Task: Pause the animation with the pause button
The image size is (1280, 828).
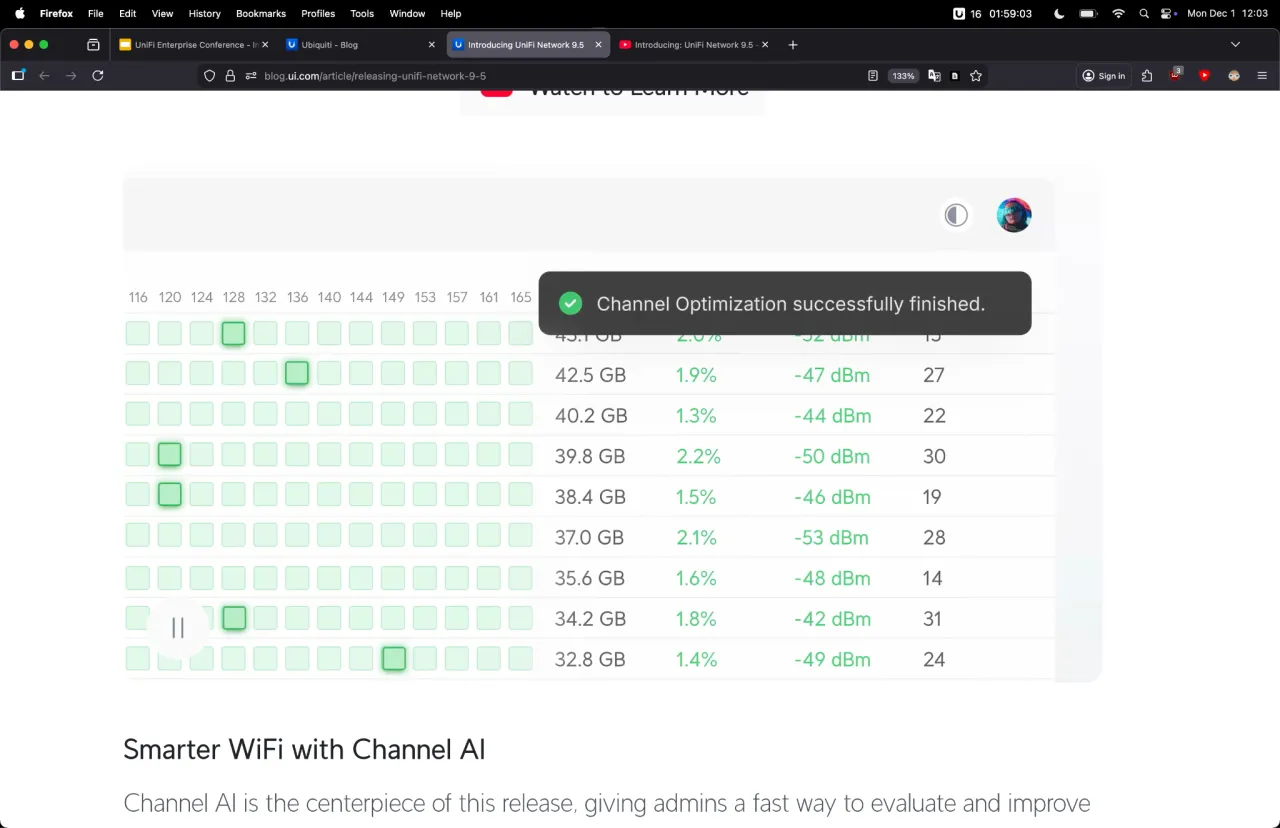Action: click(178, 627)
